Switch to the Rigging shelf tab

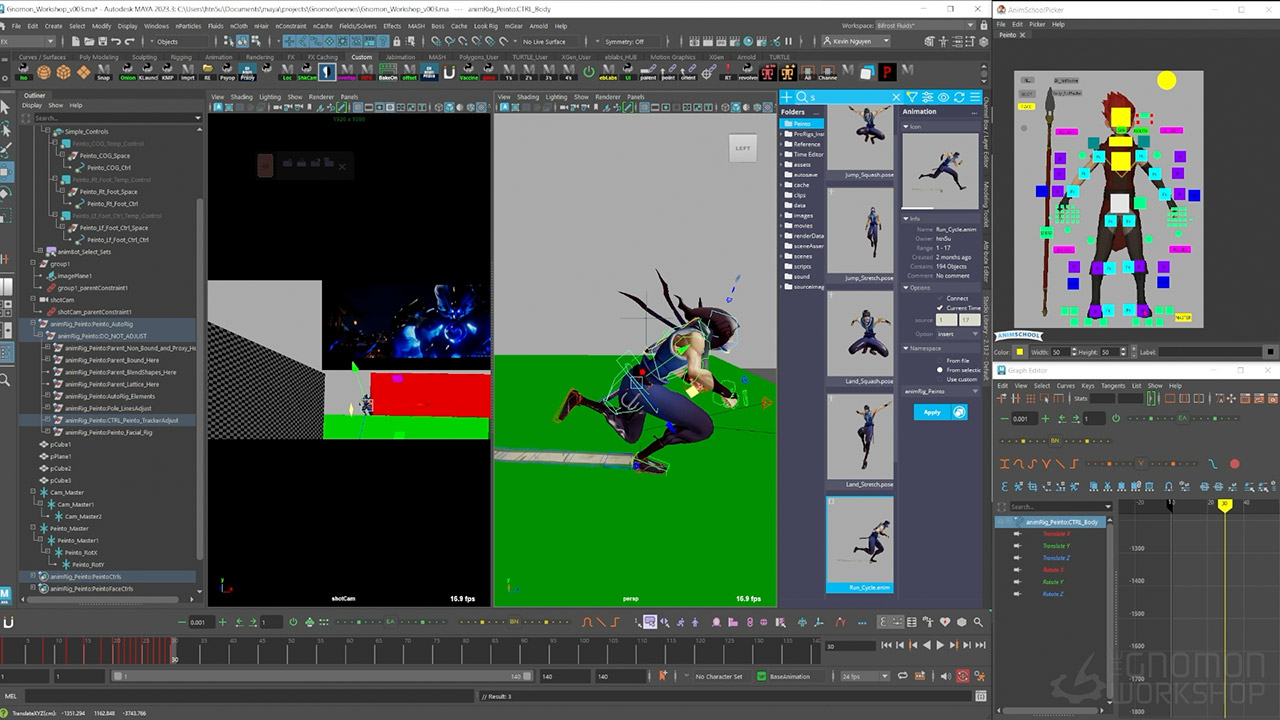(x=181, y=57)
